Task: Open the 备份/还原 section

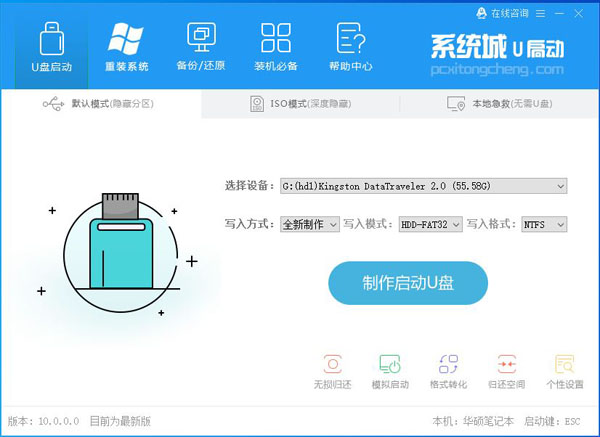Action: [201, 47]
